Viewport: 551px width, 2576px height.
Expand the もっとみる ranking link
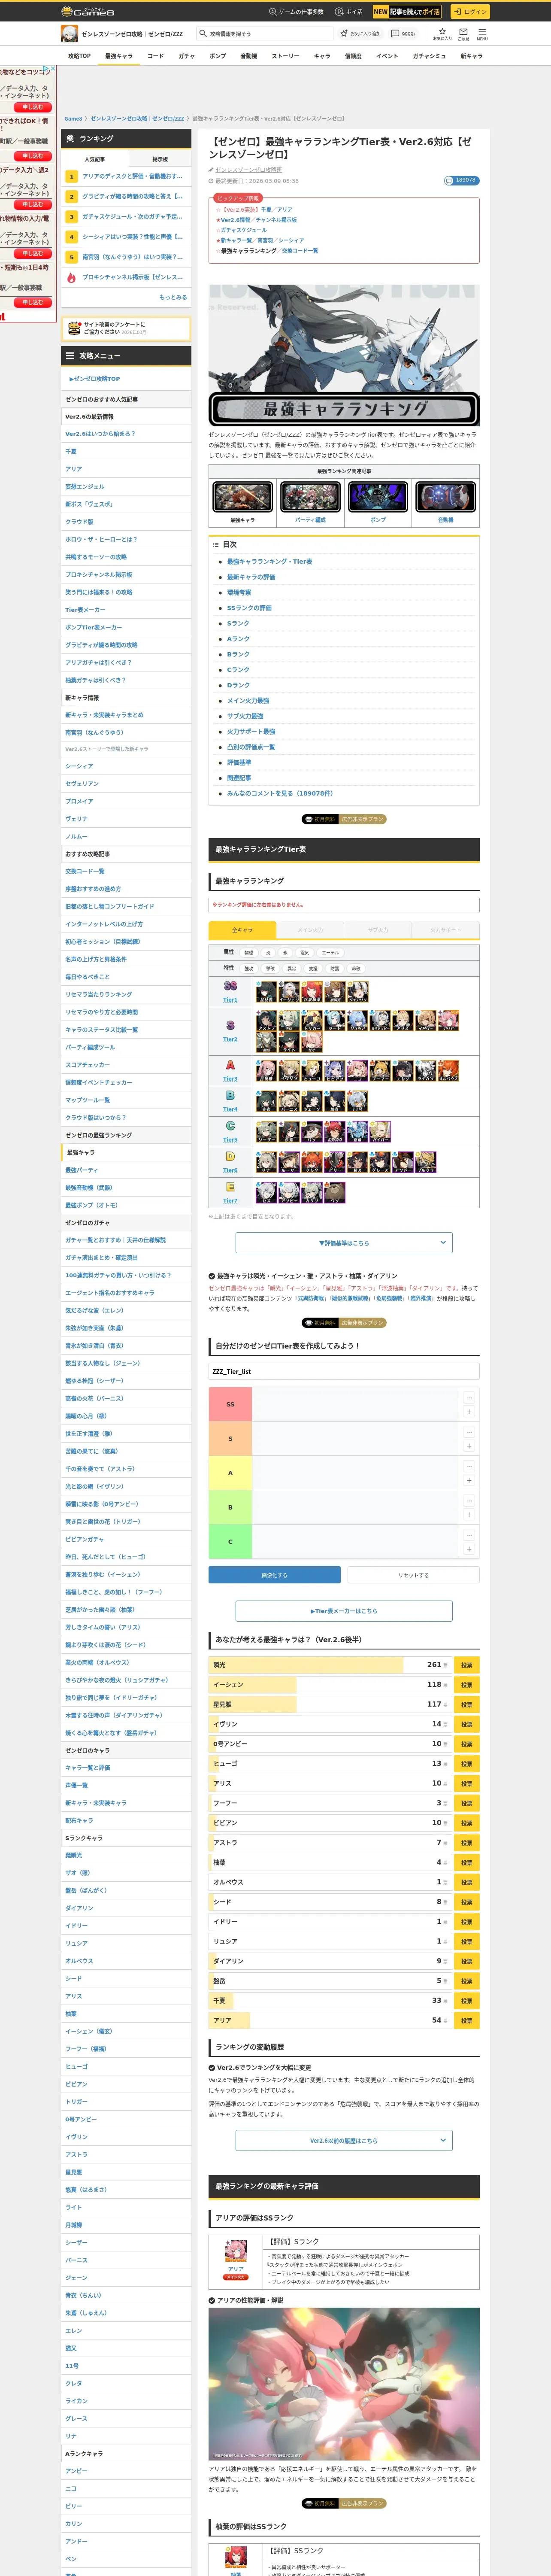[172, 297]
